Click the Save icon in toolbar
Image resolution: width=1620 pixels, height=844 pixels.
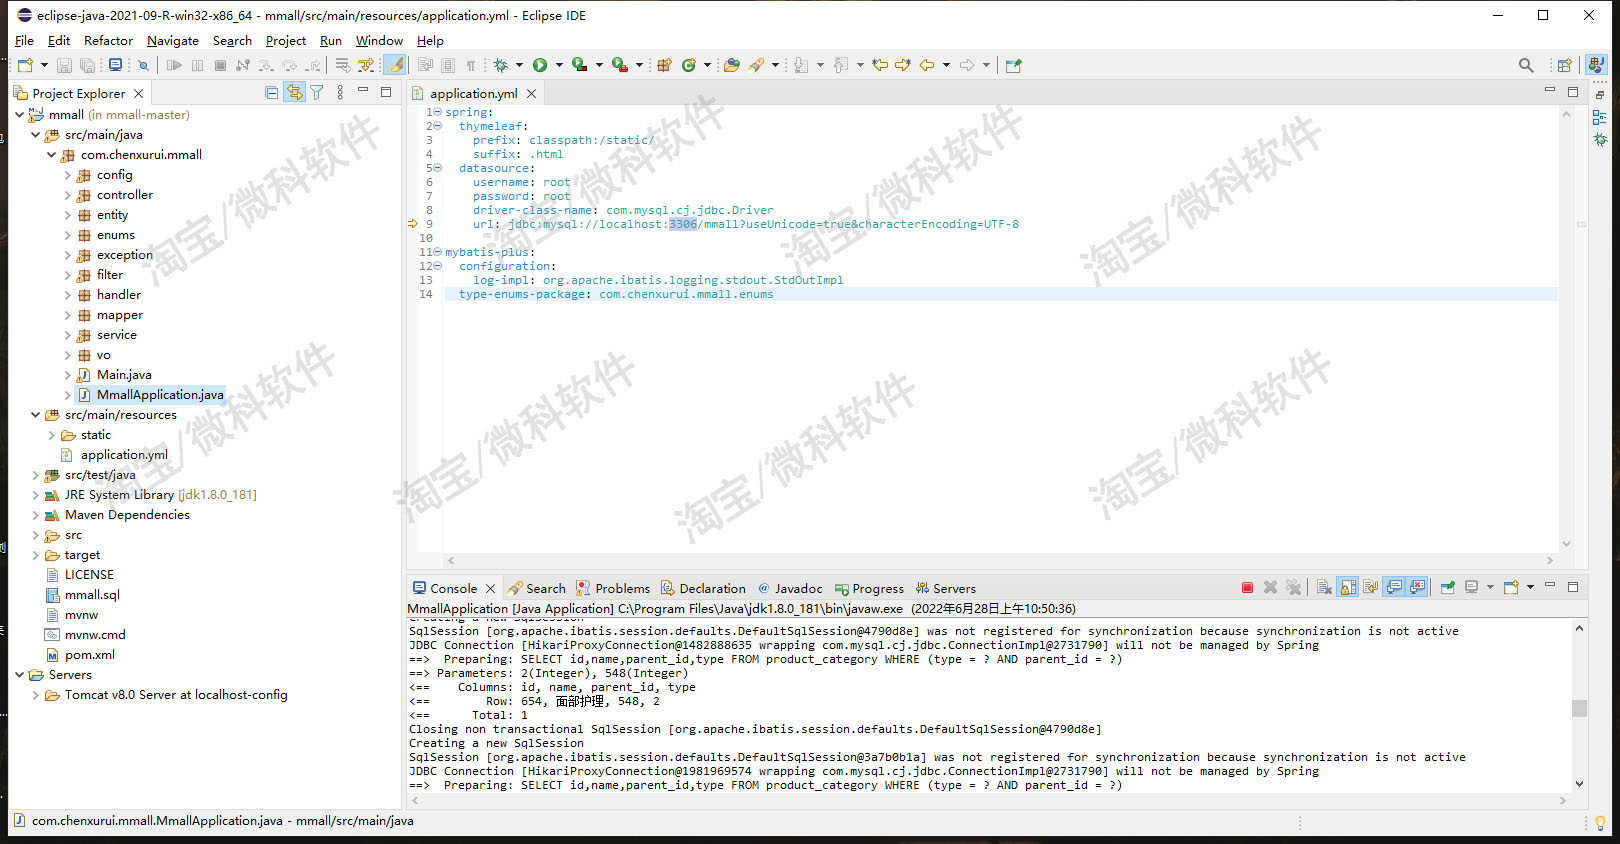pyautogui.click(x=64, y=65)
